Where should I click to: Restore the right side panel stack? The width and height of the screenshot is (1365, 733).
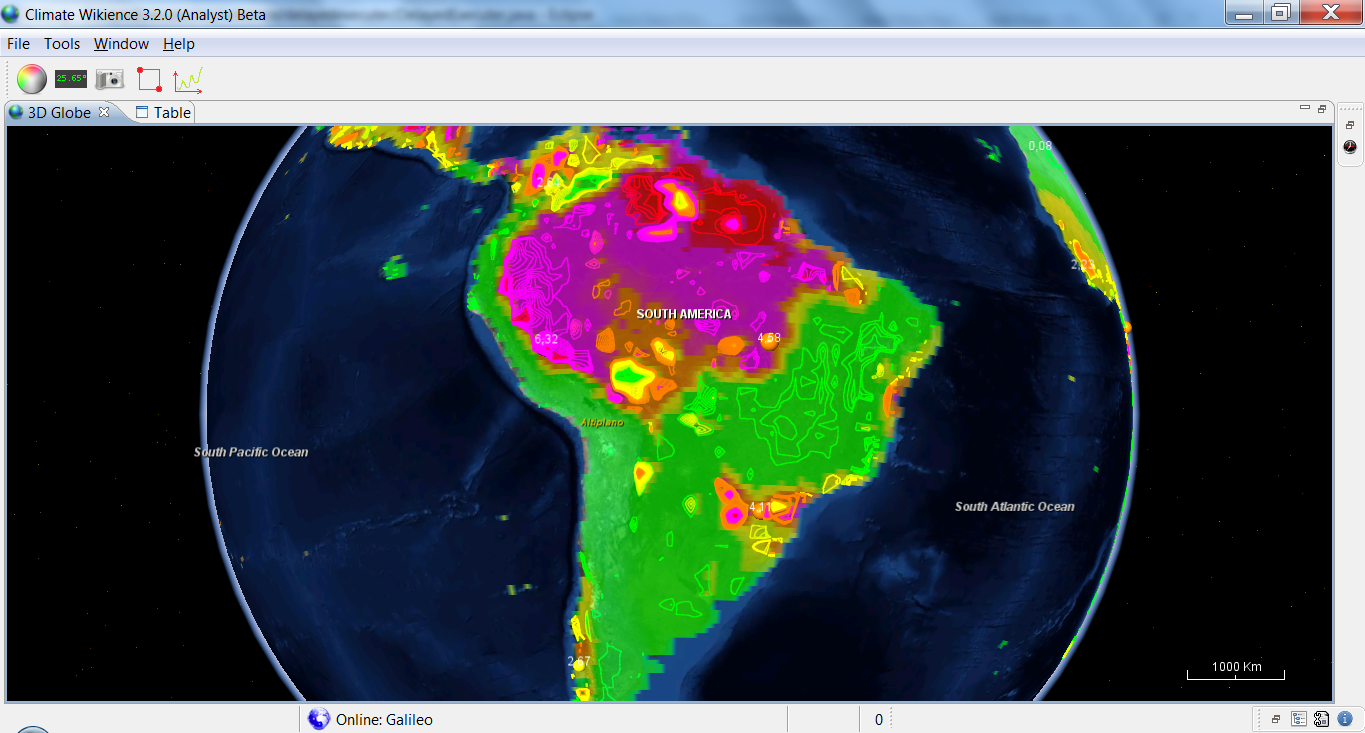click(x=1350, y=125)
